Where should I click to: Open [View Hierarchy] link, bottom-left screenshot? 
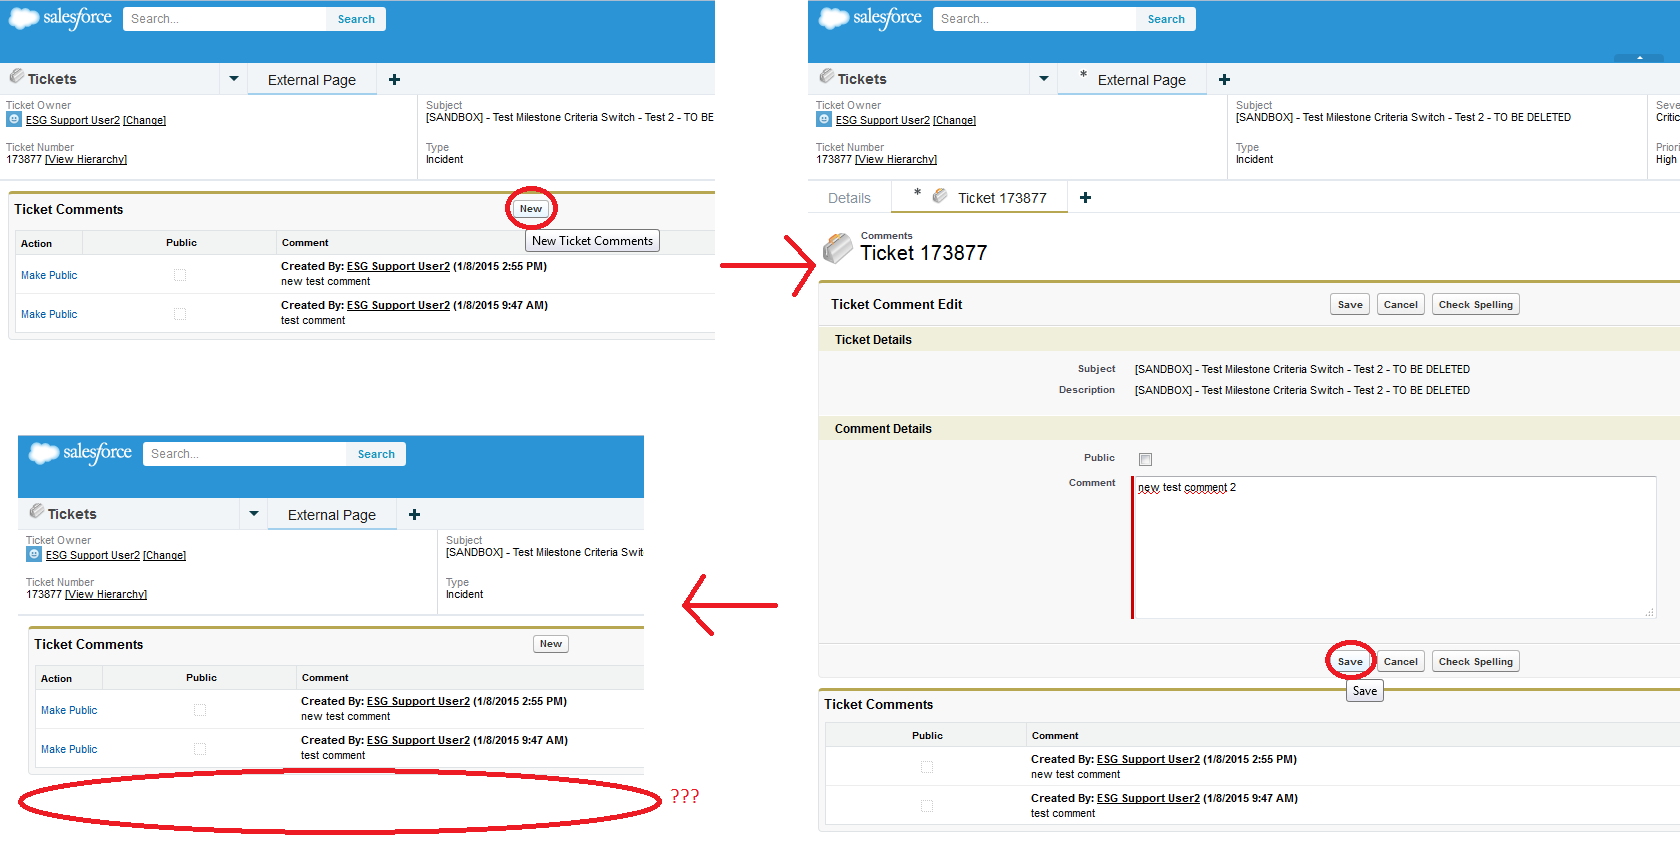point(106,594)
